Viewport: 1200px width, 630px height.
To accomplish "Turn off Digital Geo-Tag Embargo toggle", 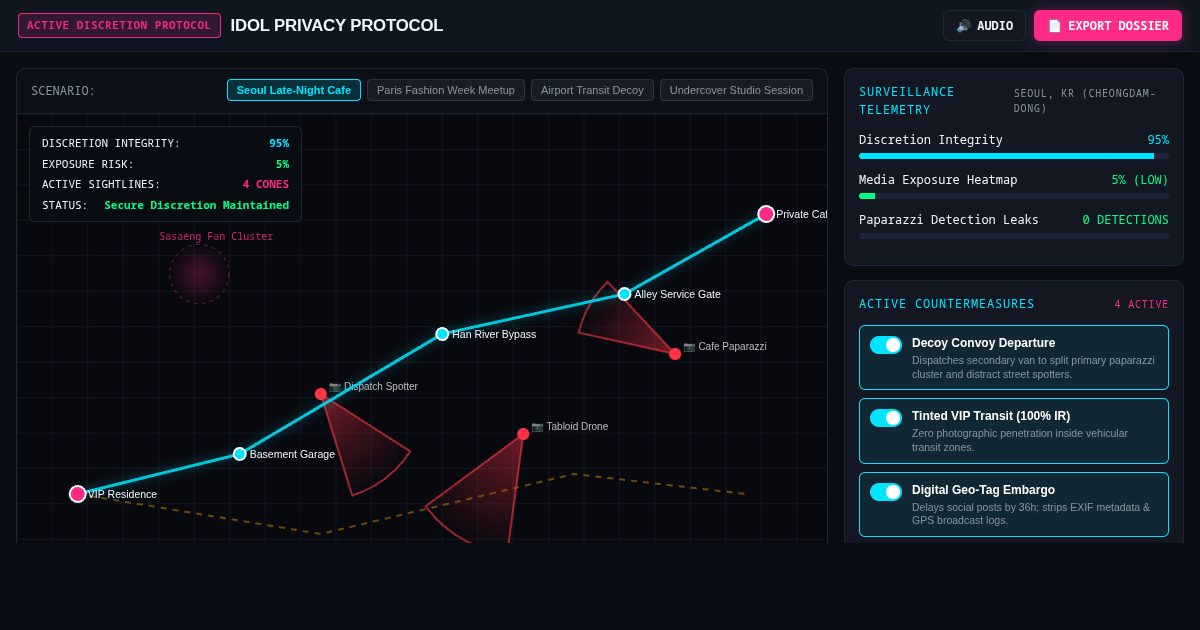I will (x=886, y=492).
